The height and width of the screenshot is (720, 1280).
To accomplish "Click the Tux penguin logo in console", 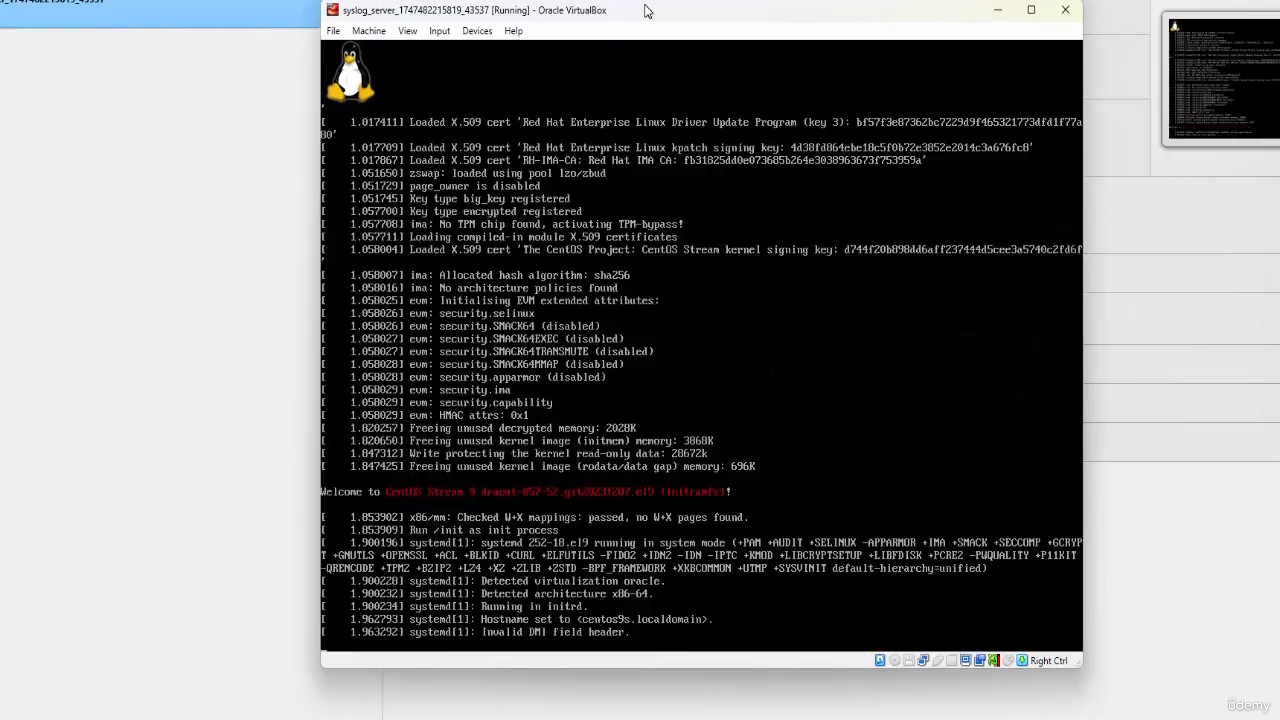I will tap(350, 72).
